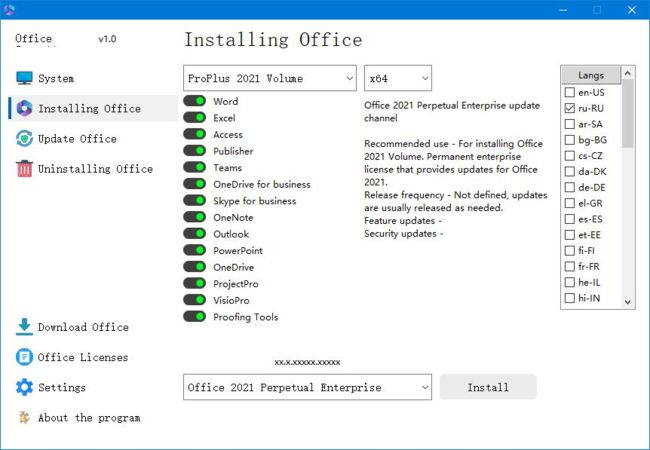Click the Uninstalling Office trash icon

click(24, 169)
